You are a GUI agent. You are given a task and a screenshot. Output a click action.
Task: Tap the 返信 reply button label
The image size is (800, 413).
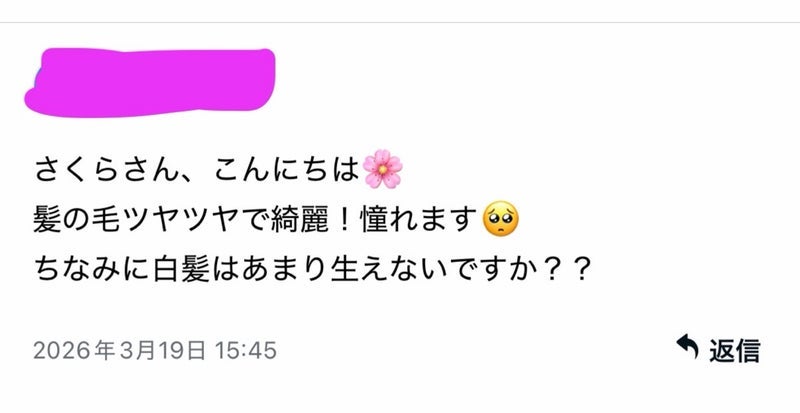[735, 350]
